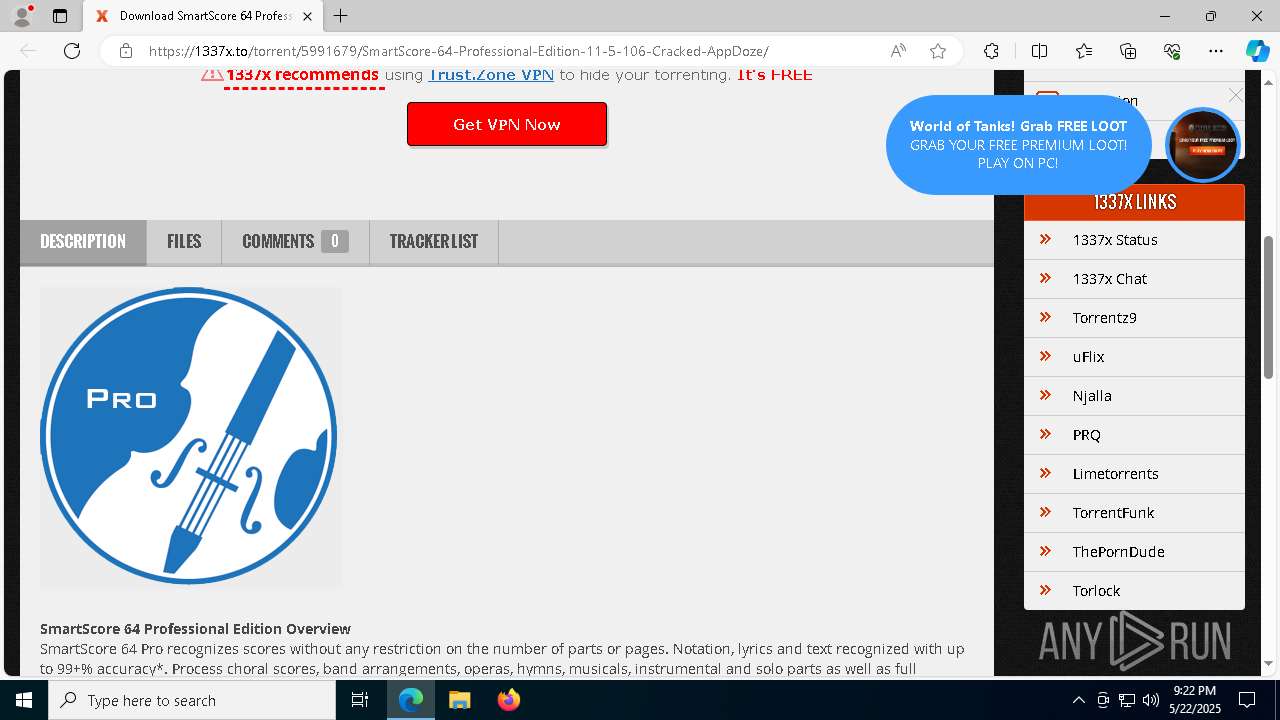Add page to favorites star
1280x720 pixels.
938,51
